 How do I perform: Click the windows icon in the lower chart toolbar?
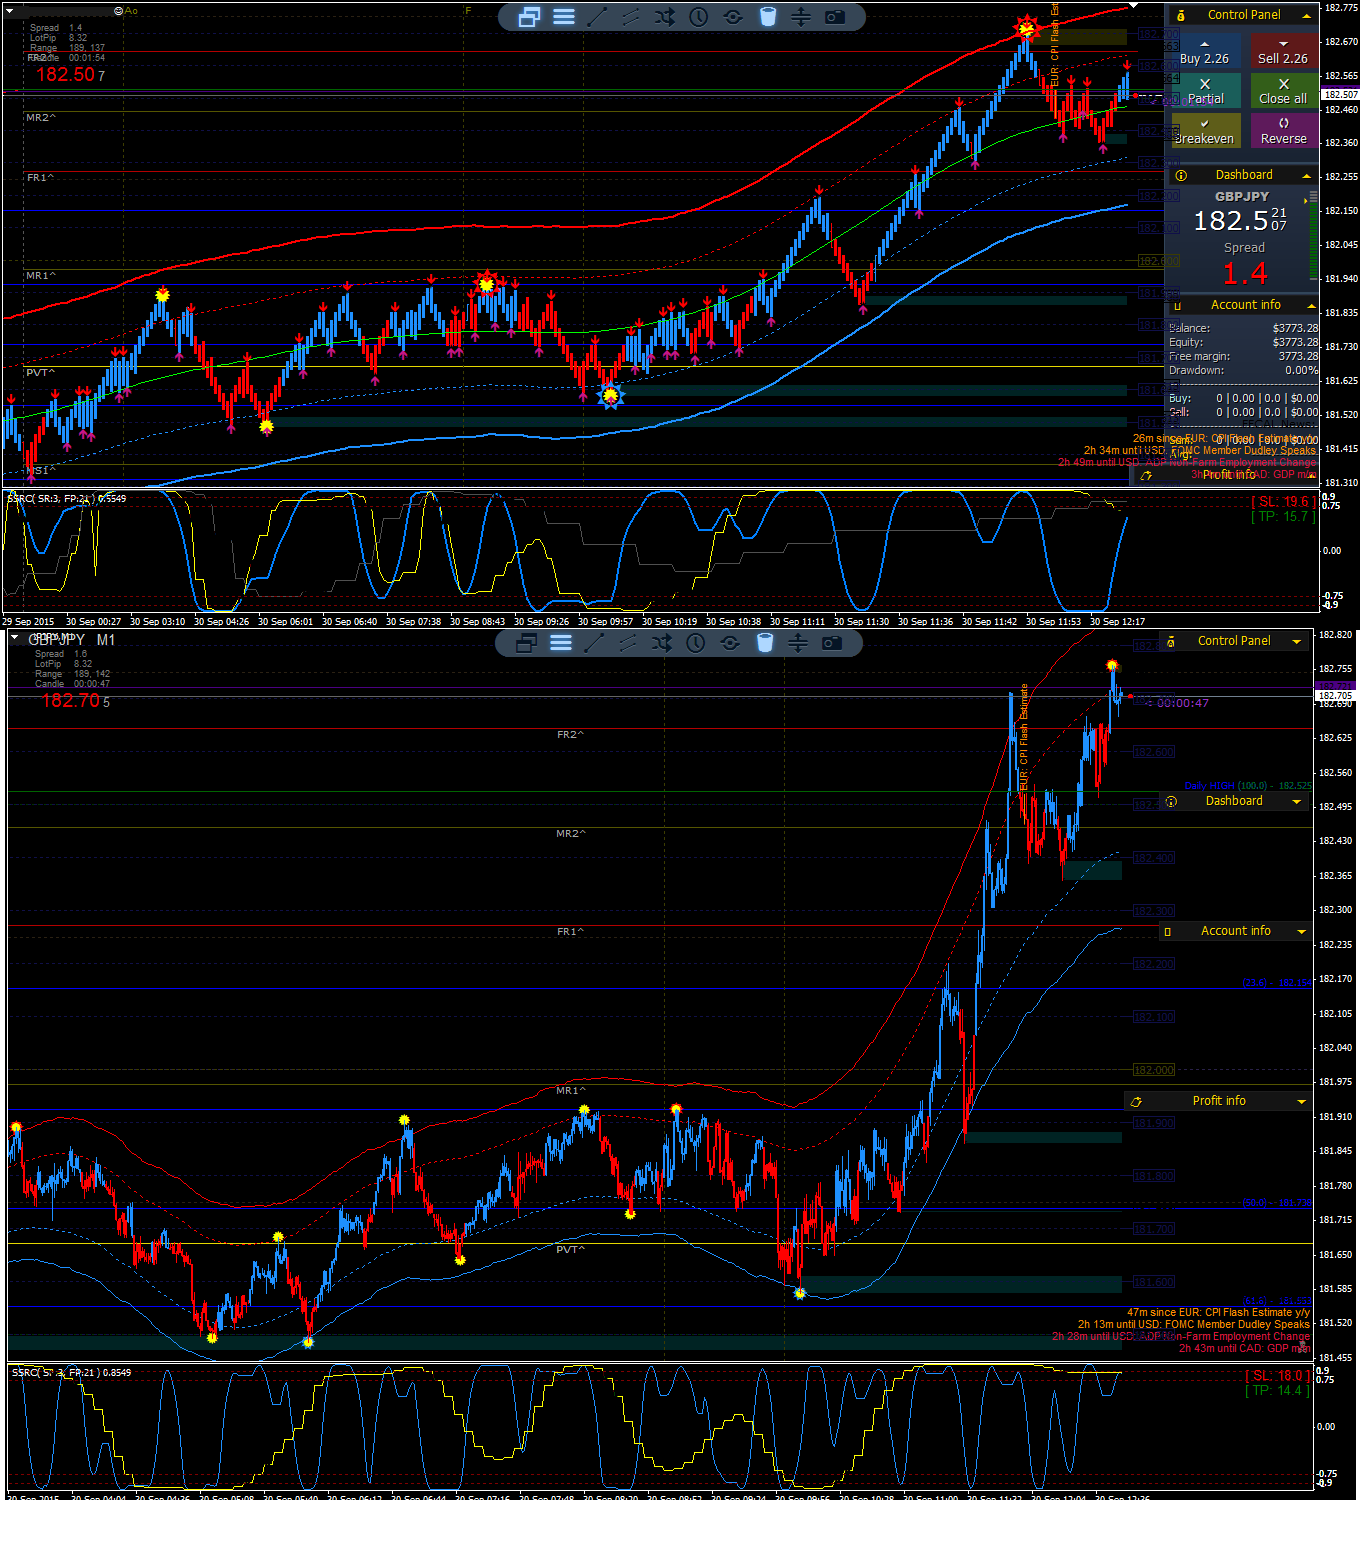526,643
